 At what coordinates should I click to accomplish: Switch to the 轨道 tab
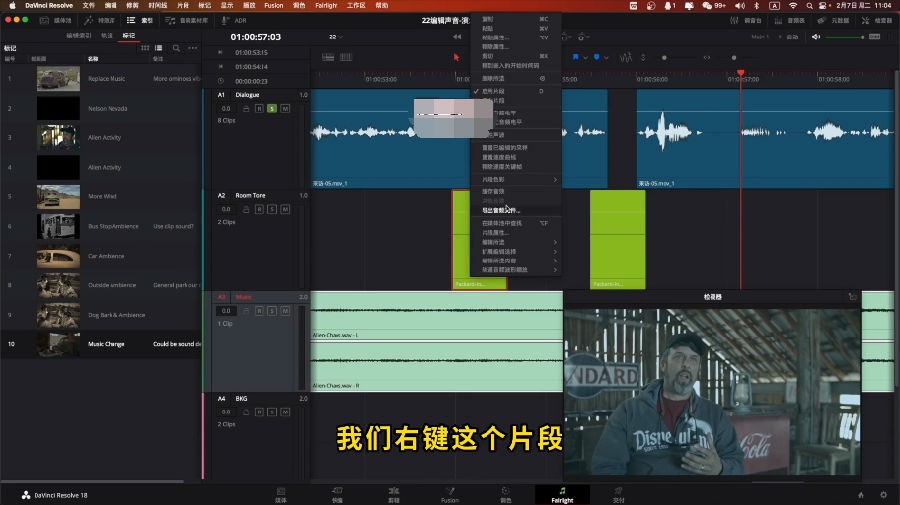coord(107,36)
